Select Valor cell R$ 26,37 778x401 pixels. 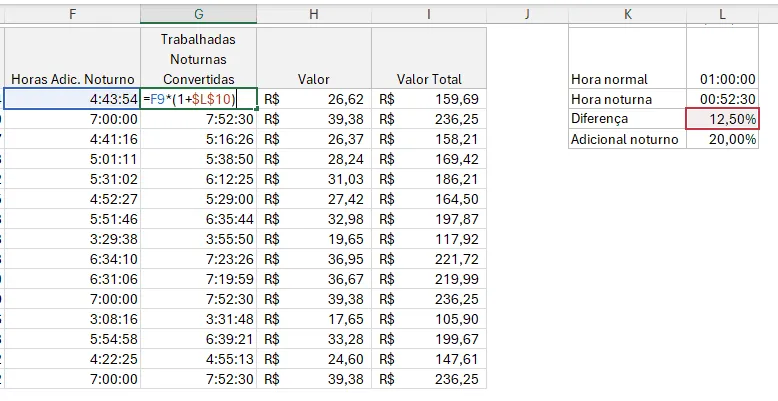point(314,139)
